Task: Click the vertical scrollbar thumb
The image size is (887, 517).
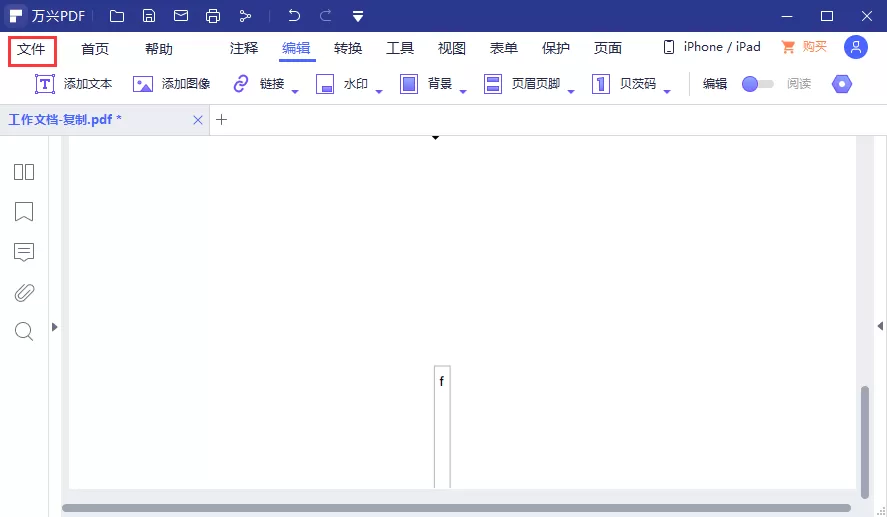Action: click(864, 442)
